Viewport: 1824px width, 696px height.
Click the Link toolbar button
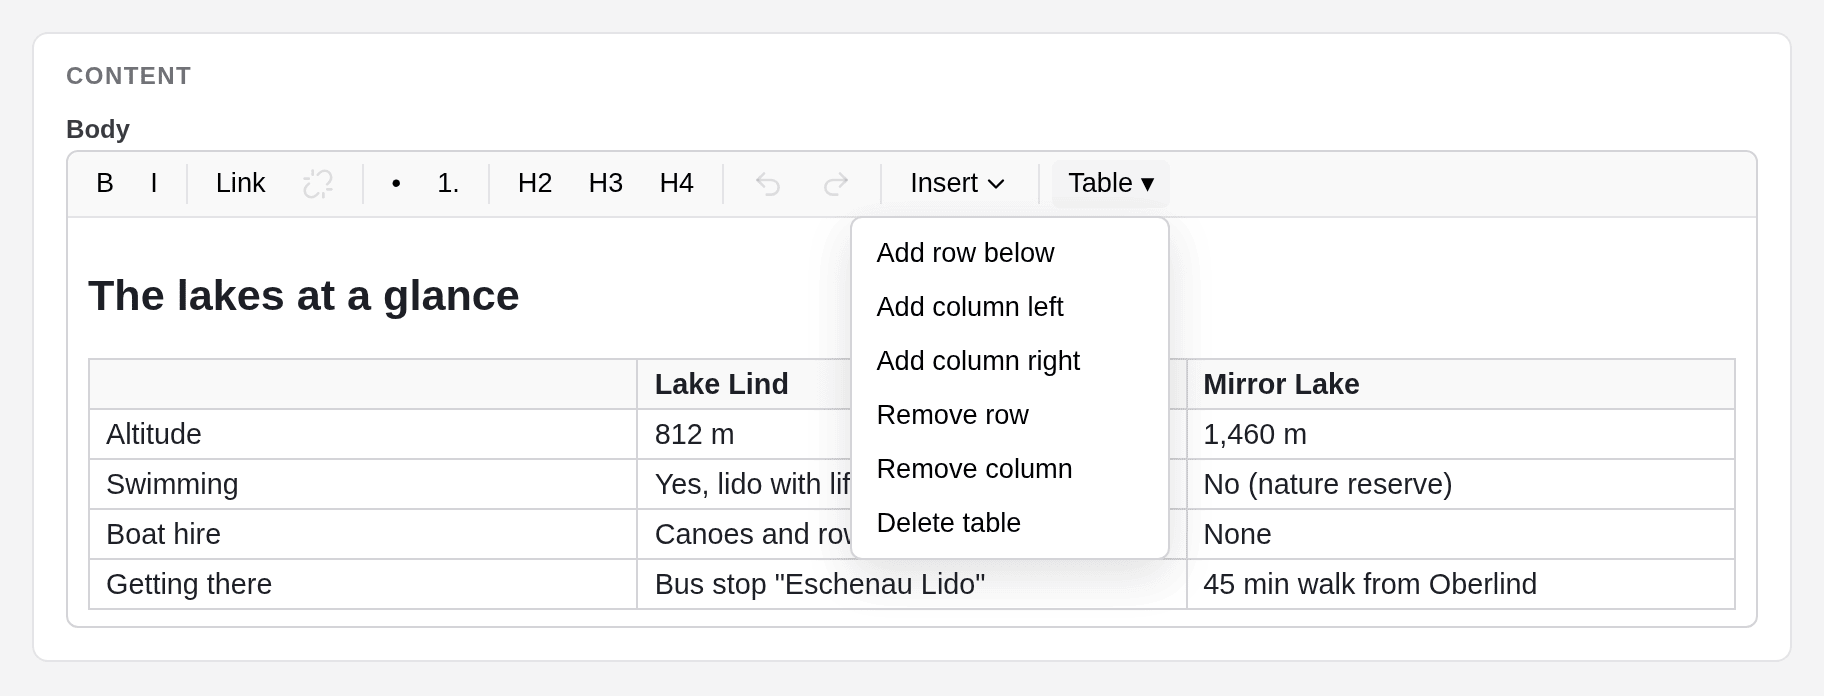point(241,184)
